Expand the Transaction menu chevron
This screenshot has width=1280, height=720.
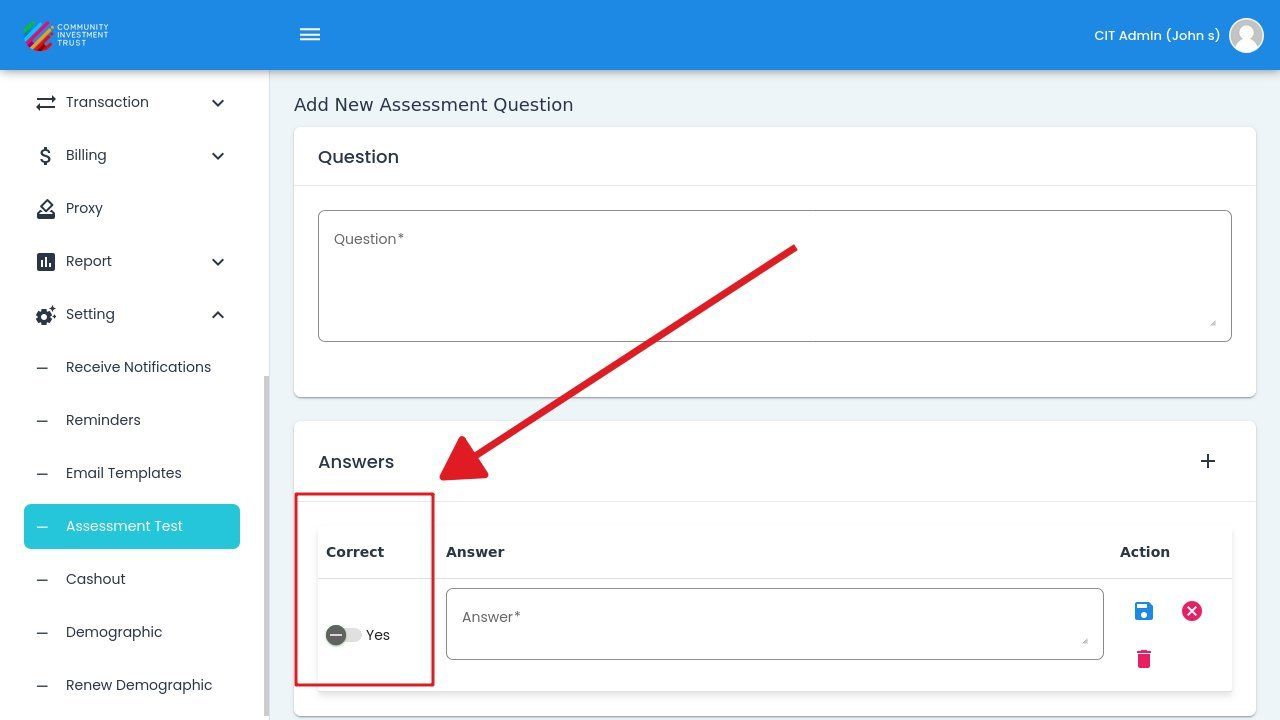[x=218, y=103]
